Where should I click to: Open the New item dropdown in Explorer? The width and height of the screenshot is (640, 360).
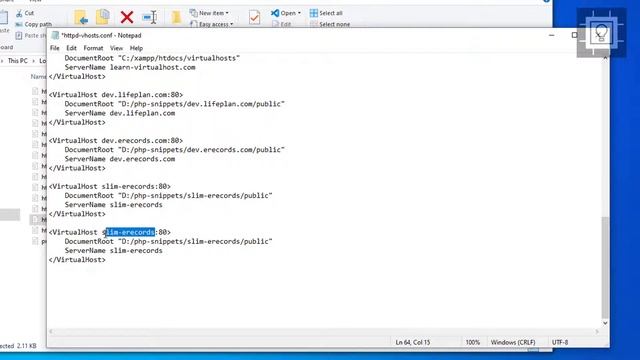tap(209, 13)
